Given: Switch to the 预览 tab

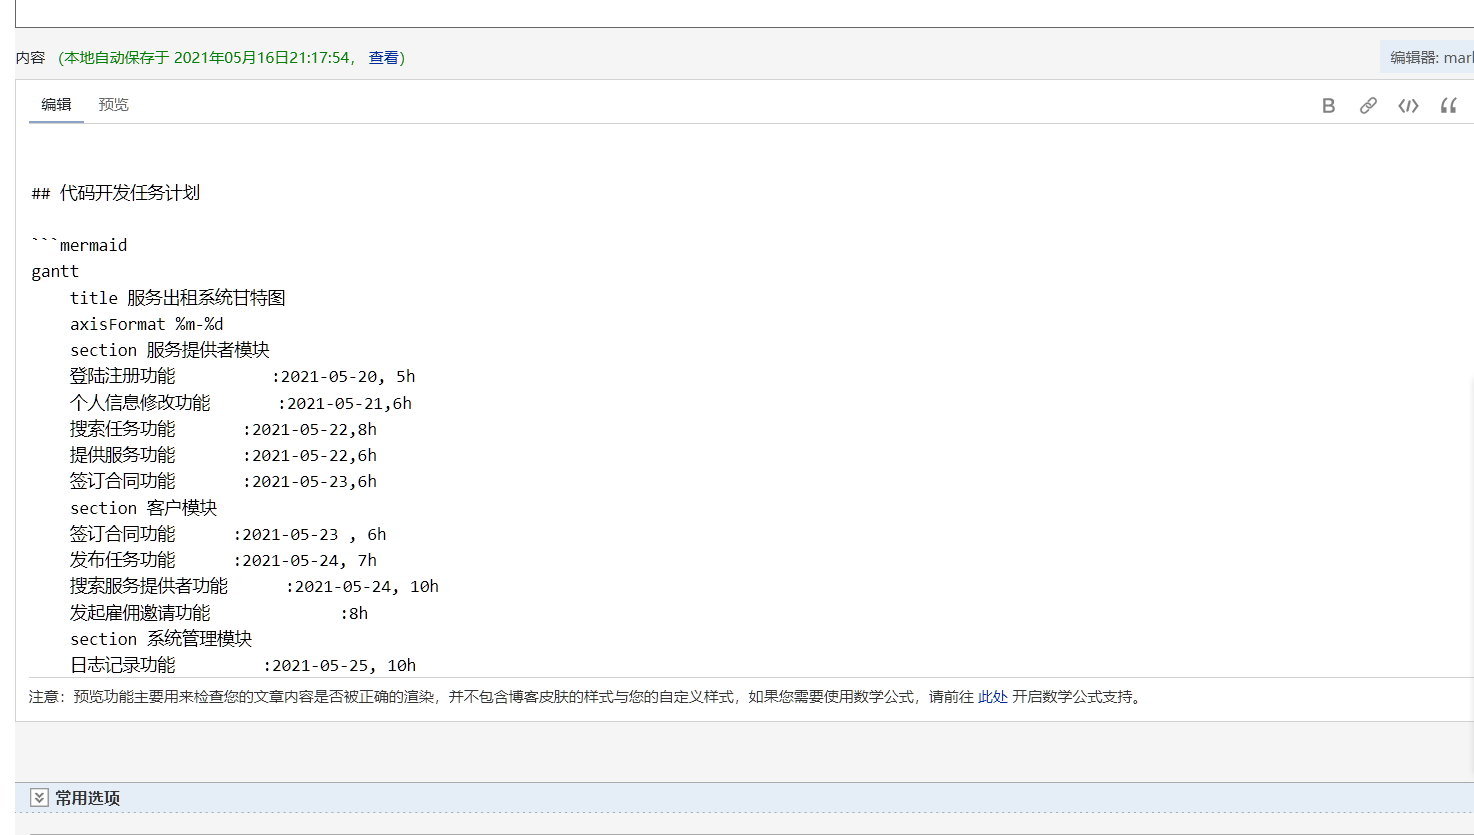Looking at the screenshot, I should [x=113, y=104].
